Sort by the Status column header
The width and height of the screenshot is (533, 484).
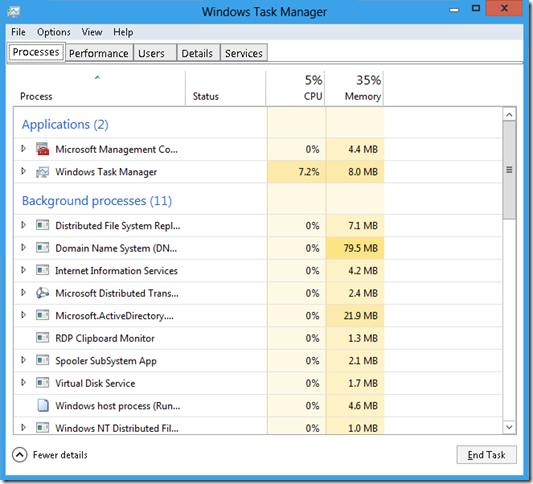click(225, 88)
